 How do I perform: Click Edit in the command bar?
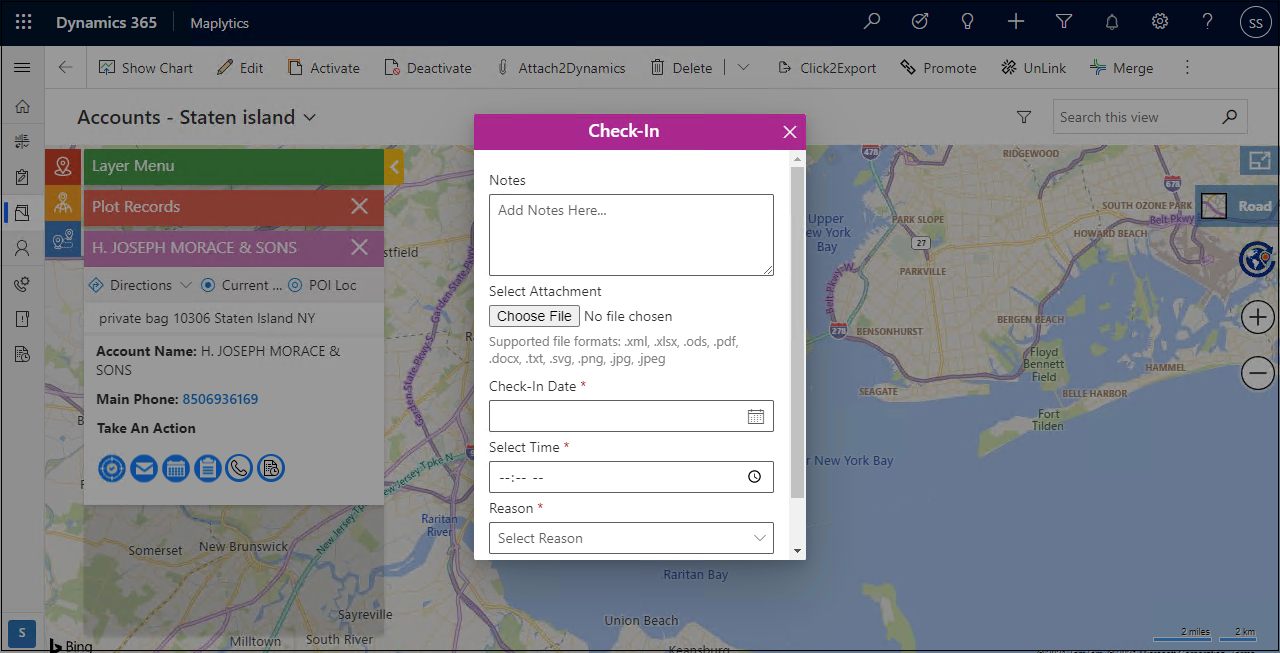240,68
